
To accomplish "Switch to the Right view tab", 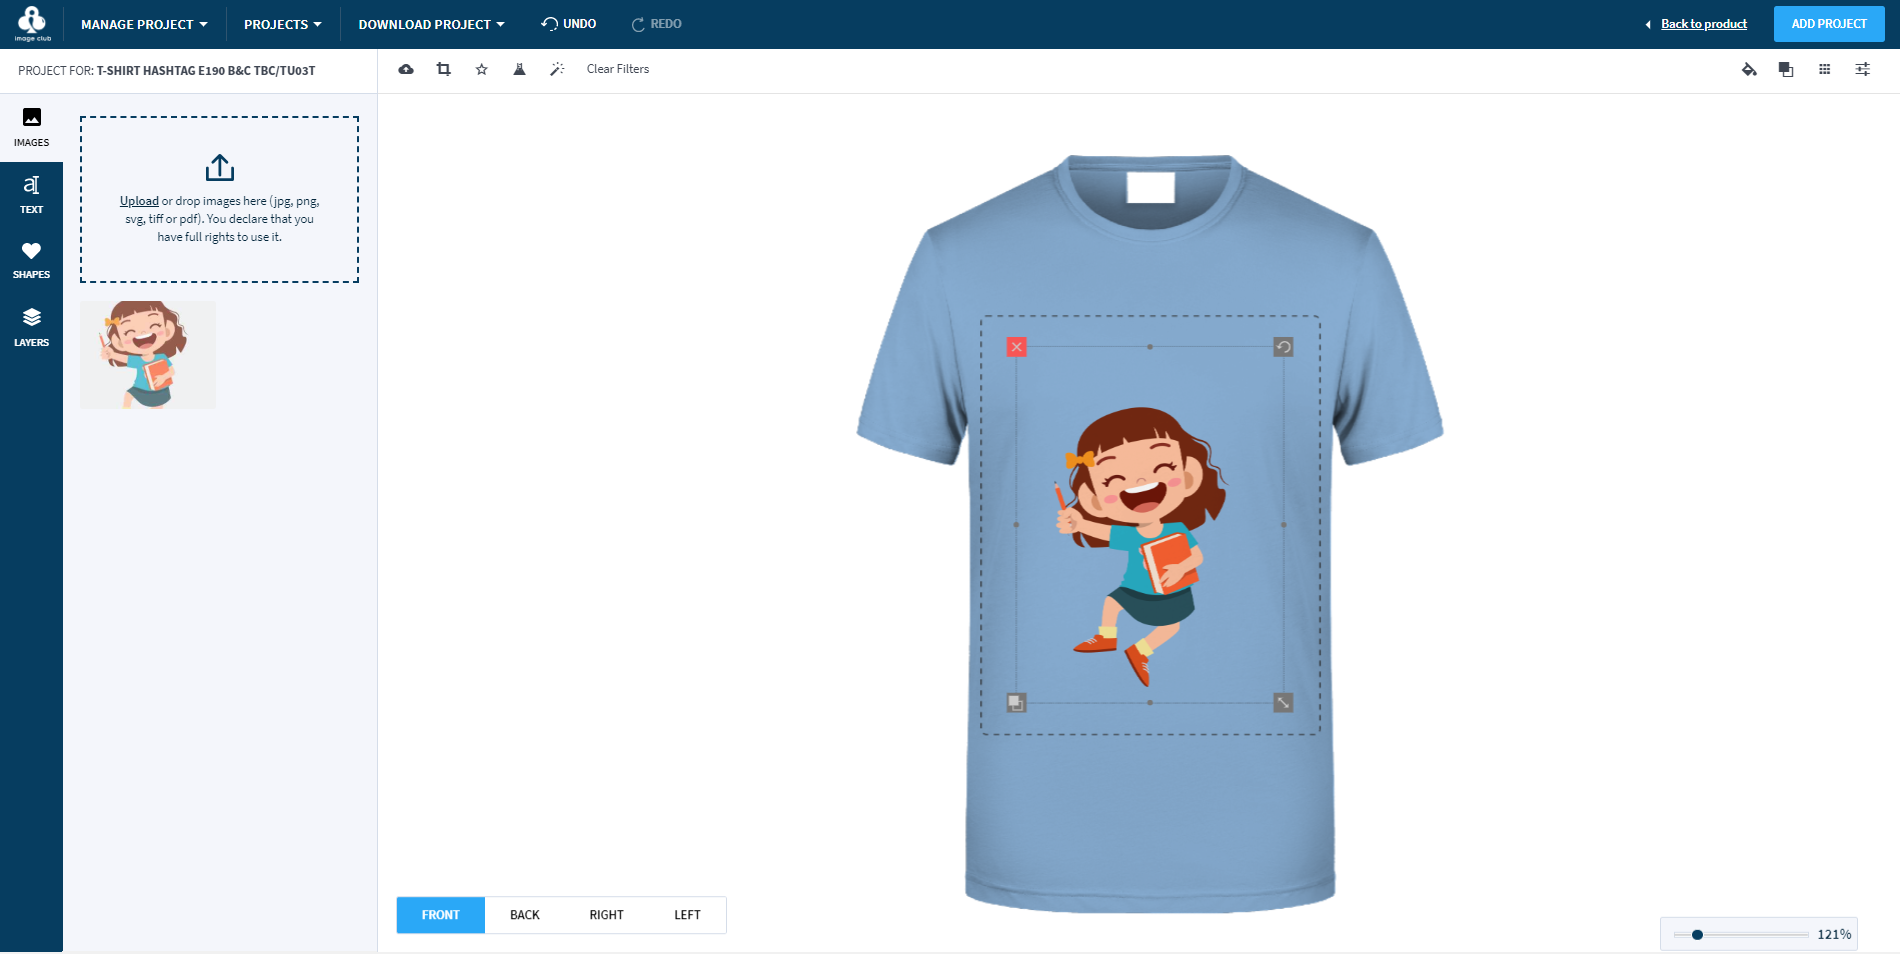I will 607,915.
